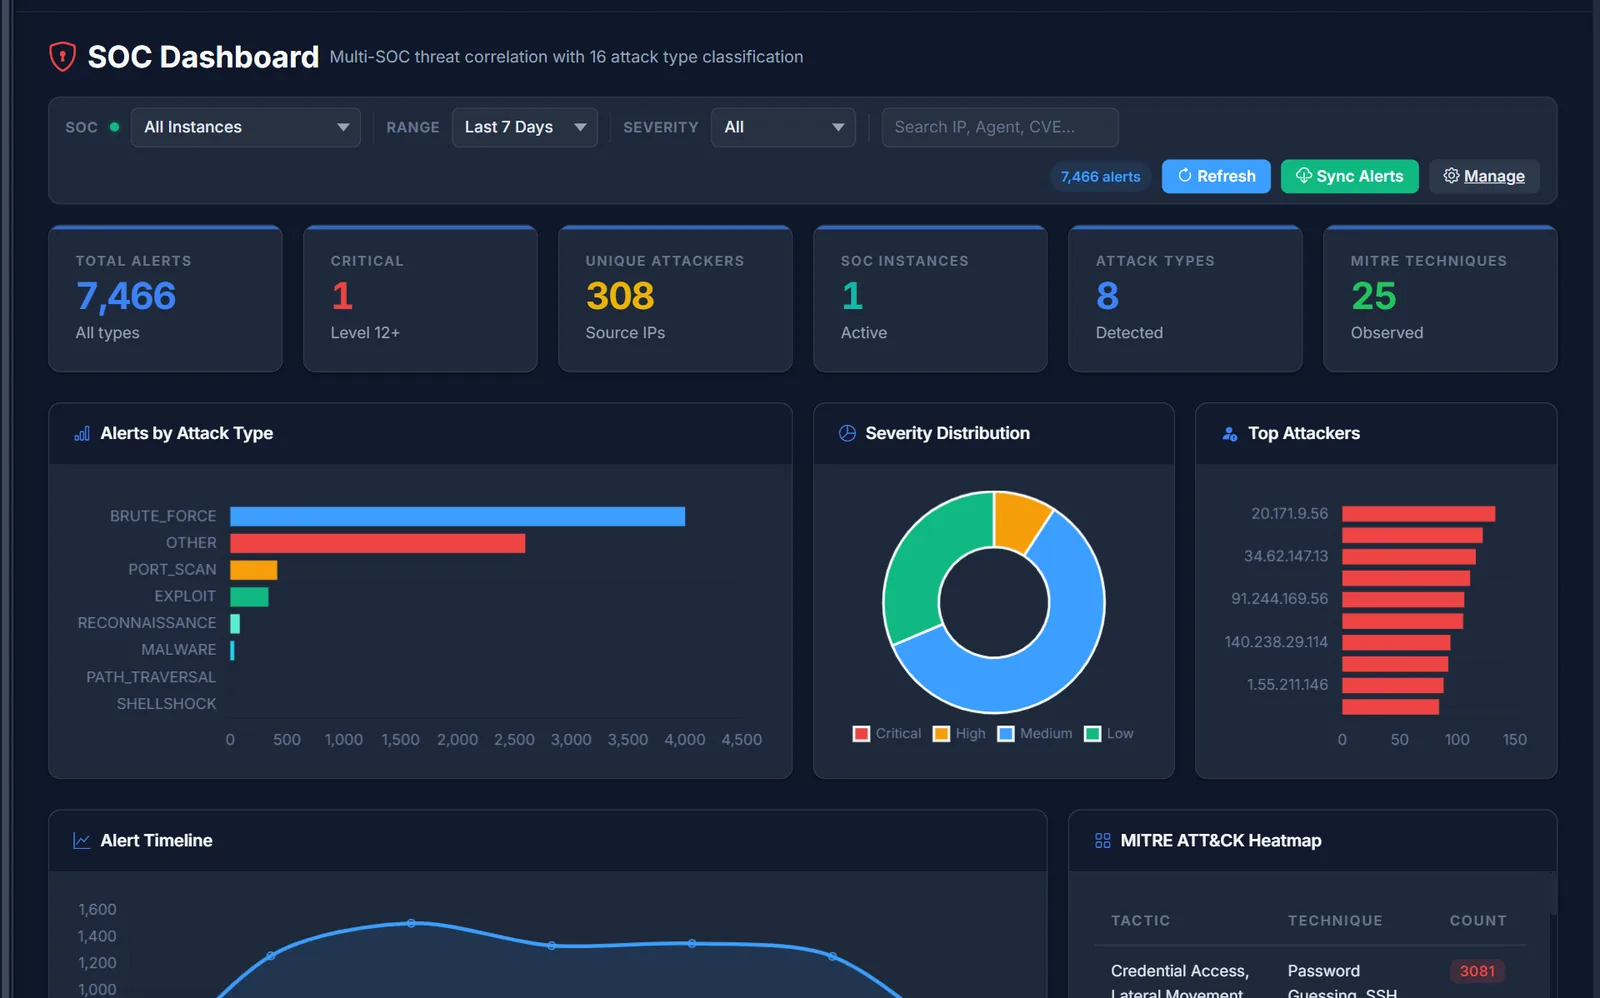
Task: Open the Severity All dropdown
Action: click(x=783, y=127)
